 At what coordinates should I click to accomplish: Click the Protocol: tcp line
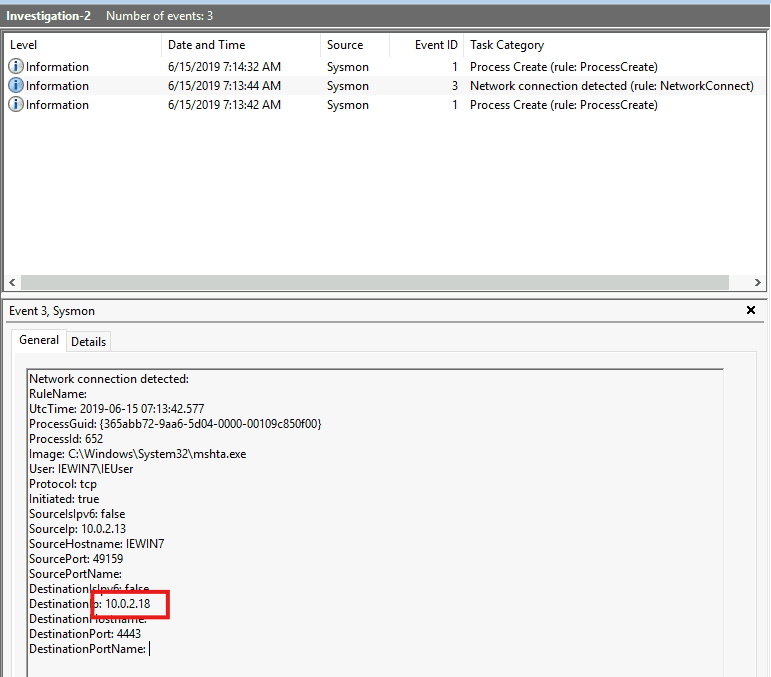[63, 484]
